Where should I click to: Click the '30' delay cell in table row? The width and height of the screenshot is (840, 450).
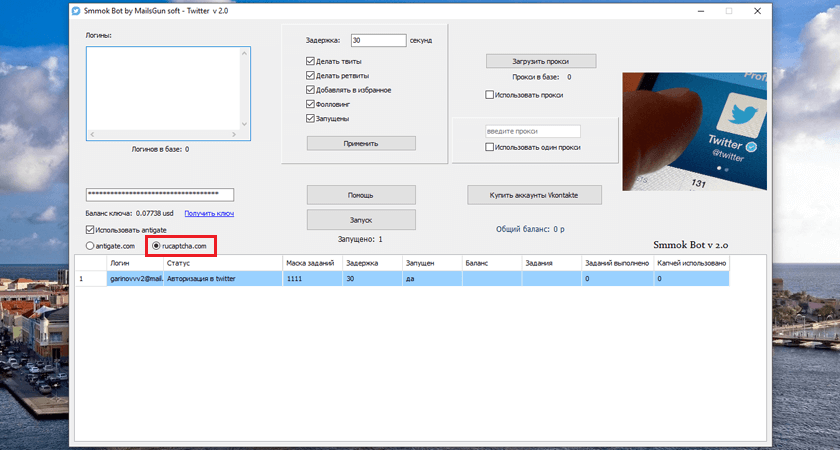(x=372, y=279)
